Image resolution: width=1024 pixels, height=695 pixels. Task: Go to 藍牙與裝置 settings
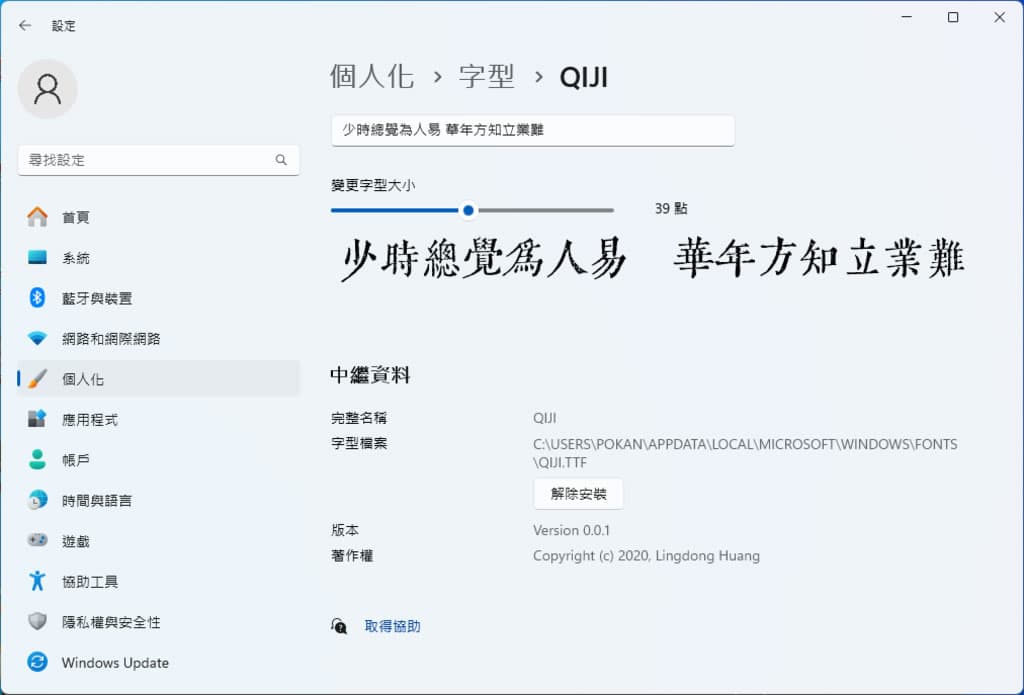pyautogui.click(x=159, y=298)
